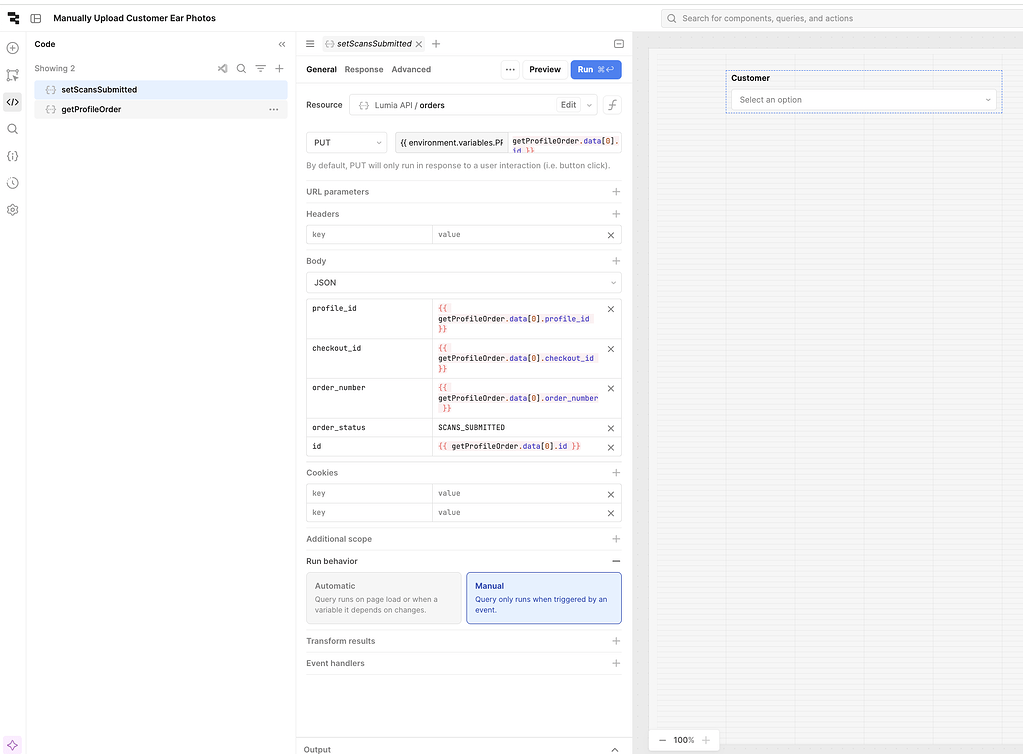Select Manual run behavior
The image size is (1023, 754).
pos(543,598)
